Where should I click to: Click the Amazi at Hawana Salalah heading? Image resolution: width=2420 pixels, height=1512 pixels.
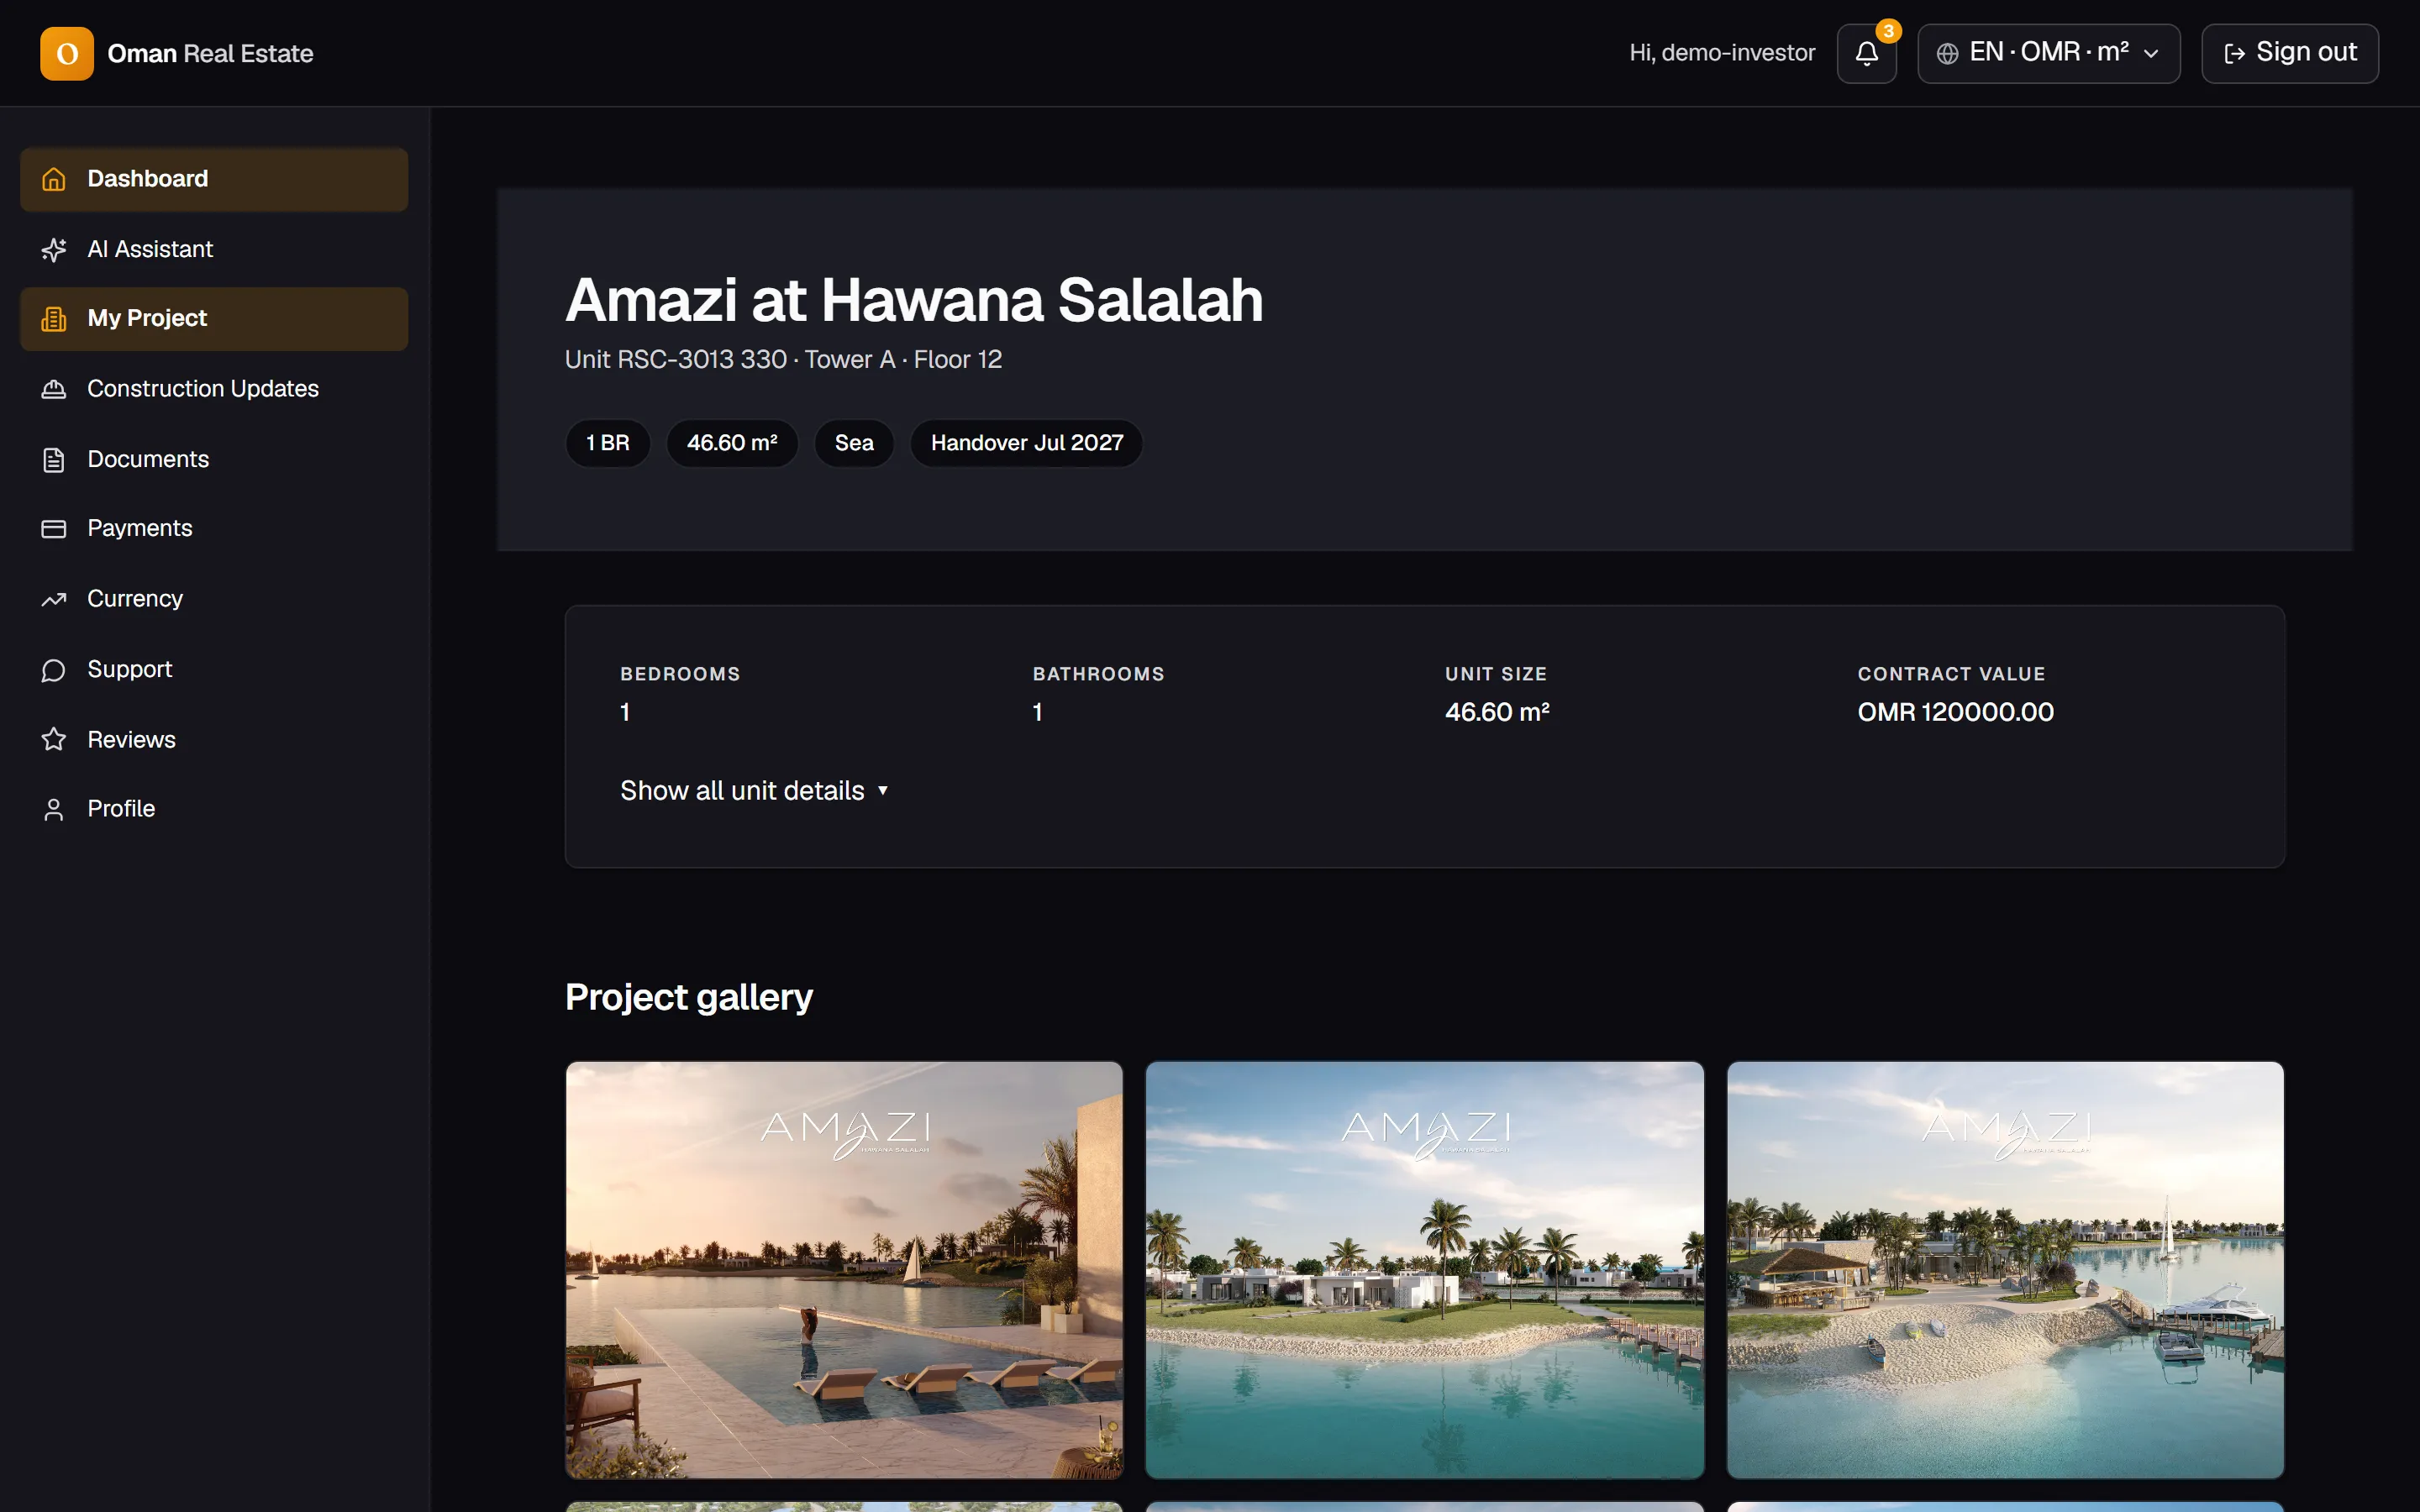coord(914,300)
